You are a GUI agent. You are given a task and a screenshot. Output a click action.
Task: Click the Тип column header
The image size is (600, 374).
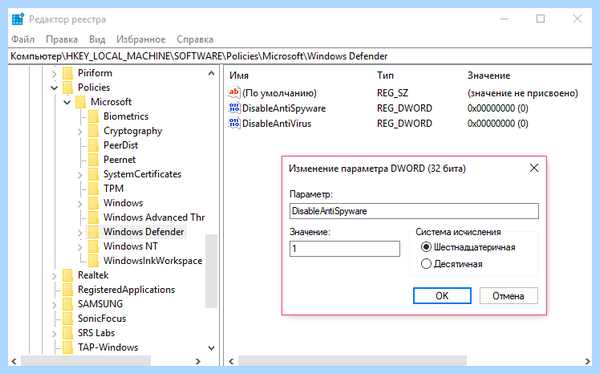385,75
